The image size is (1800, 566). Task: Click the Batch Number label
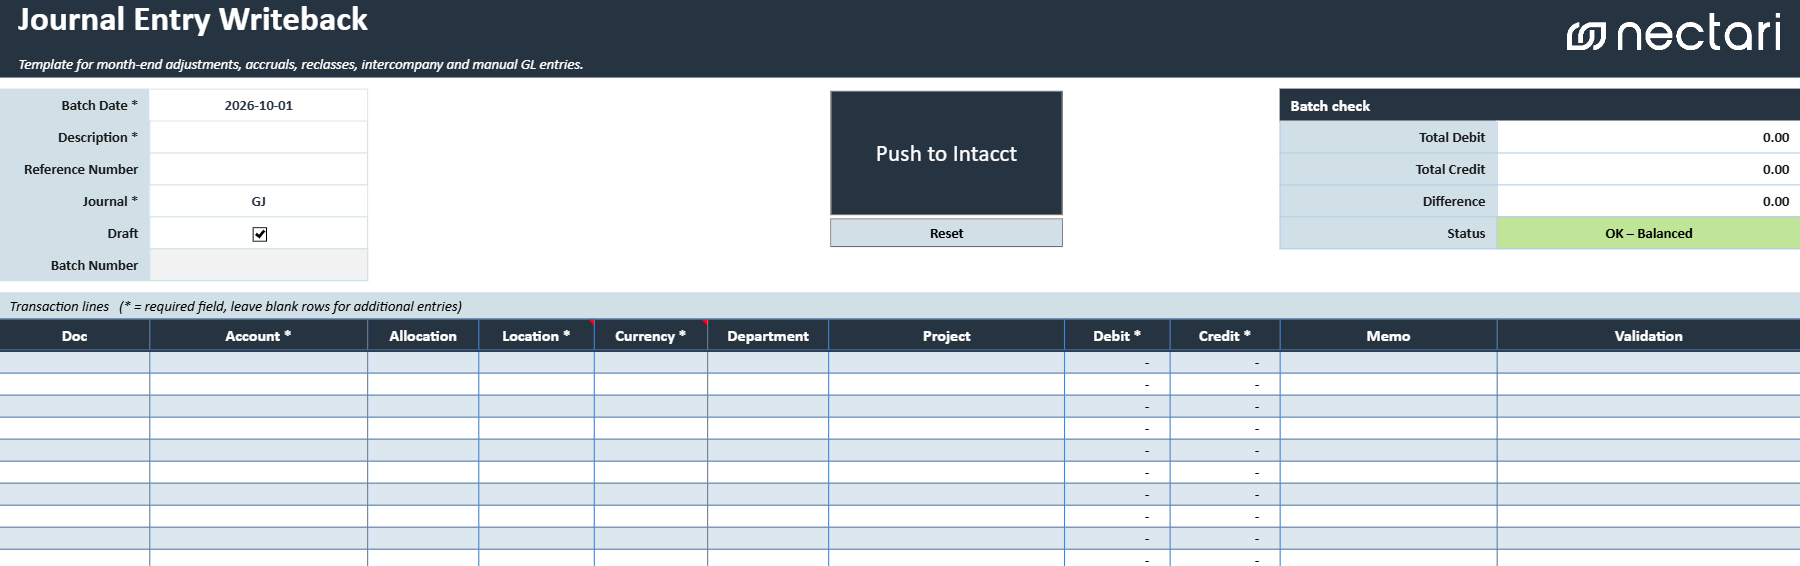pyautogui.click(x=94, y=265)
